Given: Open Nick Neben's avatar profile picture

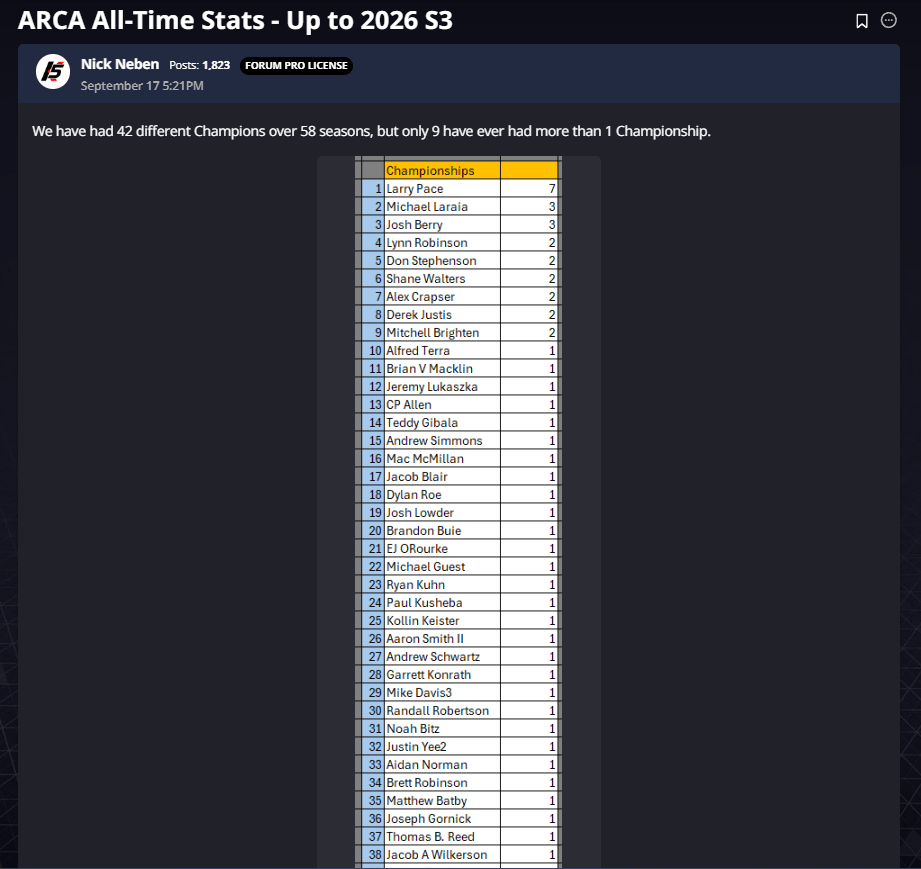Looking at the screenshot, I should (x=53, y=72).
